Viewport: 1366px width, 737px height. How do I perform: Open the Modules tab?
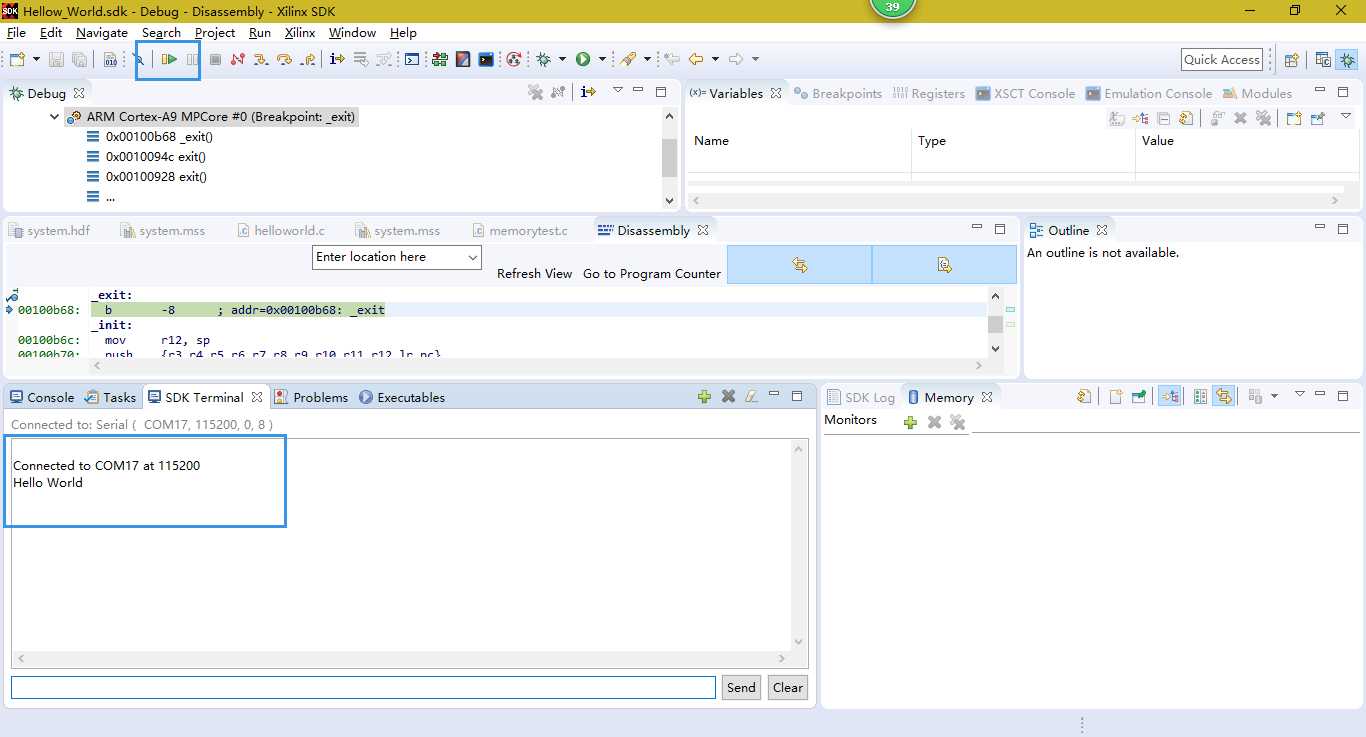click(1257, 93)
